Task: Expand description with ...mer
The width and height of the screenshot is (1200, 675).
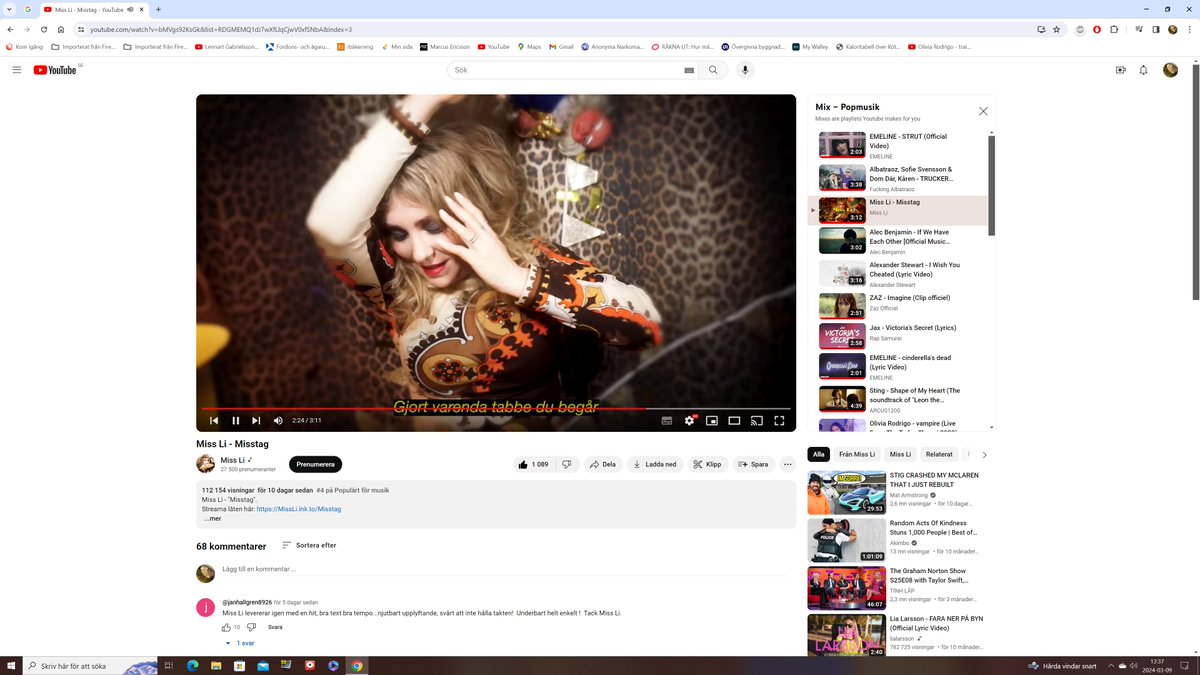Action: (211, 519)
